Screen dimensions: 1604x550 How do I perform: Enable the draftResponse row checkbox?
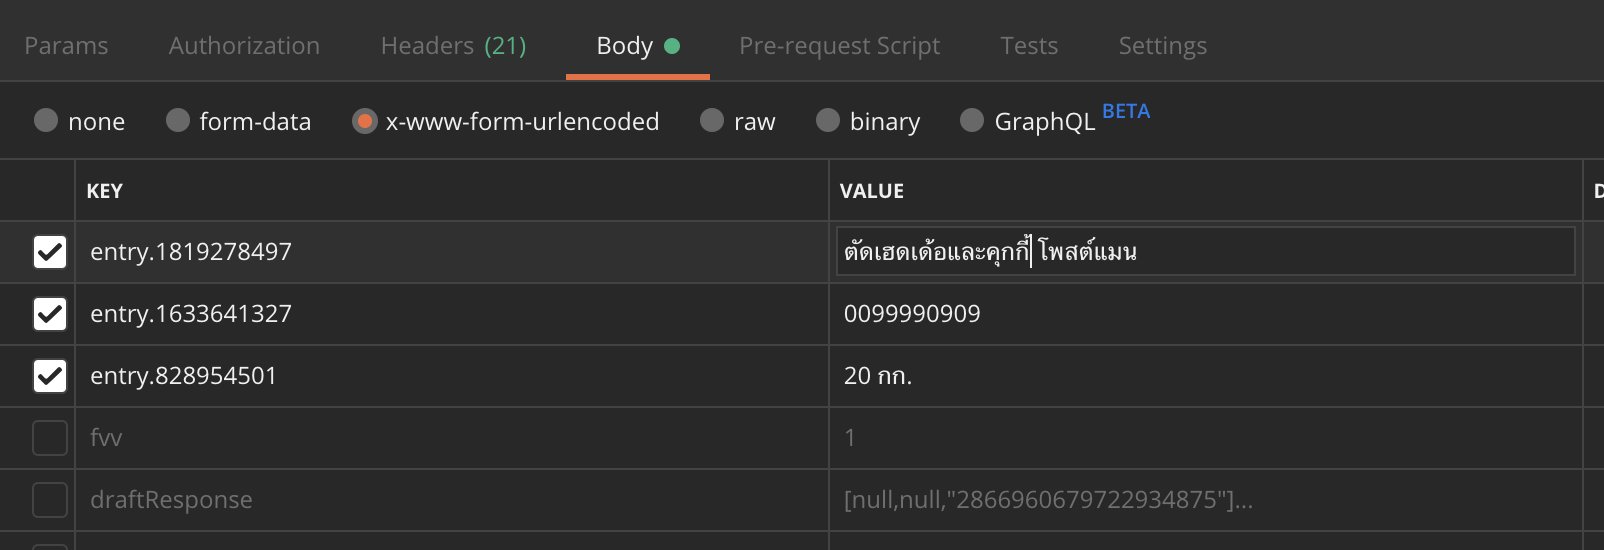50,500
